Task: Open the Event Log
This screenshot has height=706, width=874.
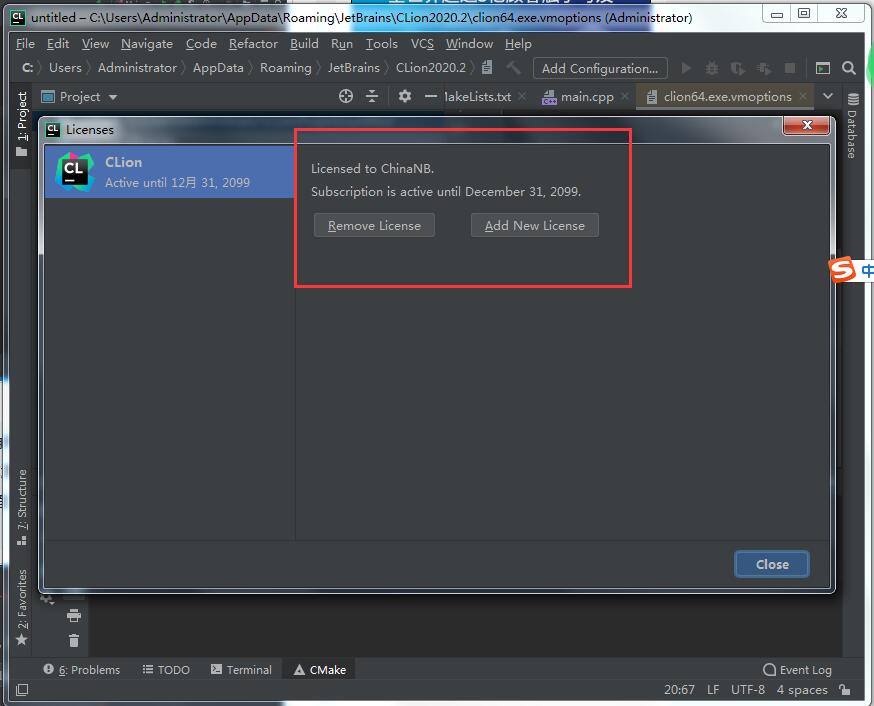Action: click(x=798, y=670)
